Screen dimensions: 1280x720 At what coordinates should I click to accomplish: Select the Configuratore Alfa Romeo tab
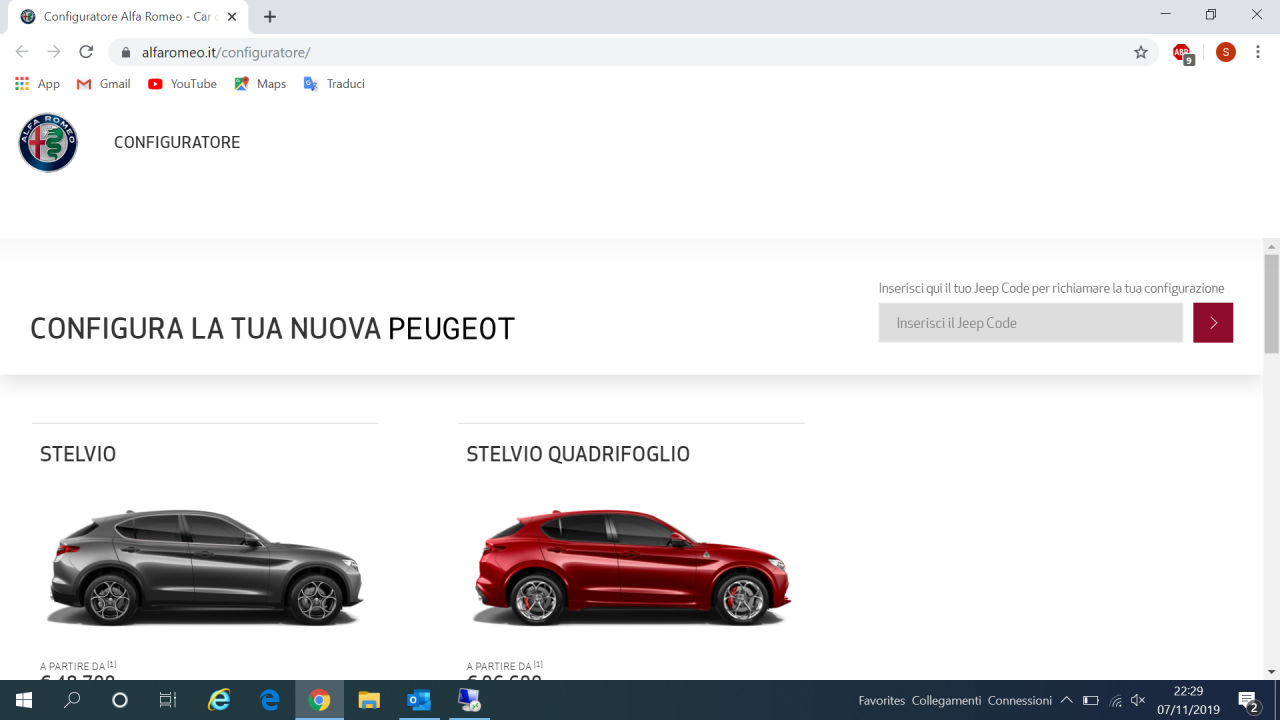pos(126,17)
